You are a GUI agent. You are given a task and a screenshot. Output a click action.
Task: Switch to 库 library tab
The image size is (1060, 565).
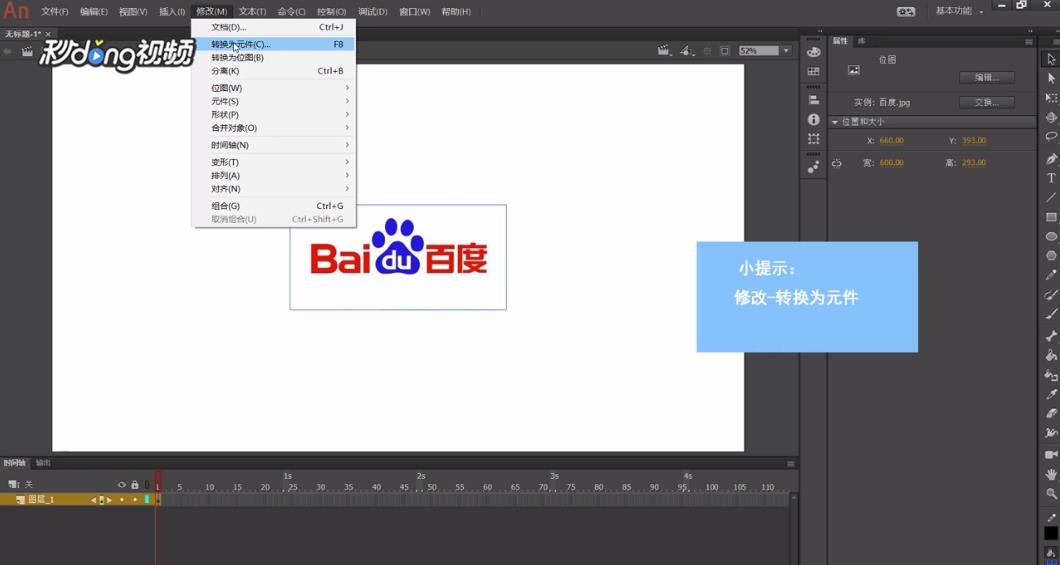coord(861,41)
